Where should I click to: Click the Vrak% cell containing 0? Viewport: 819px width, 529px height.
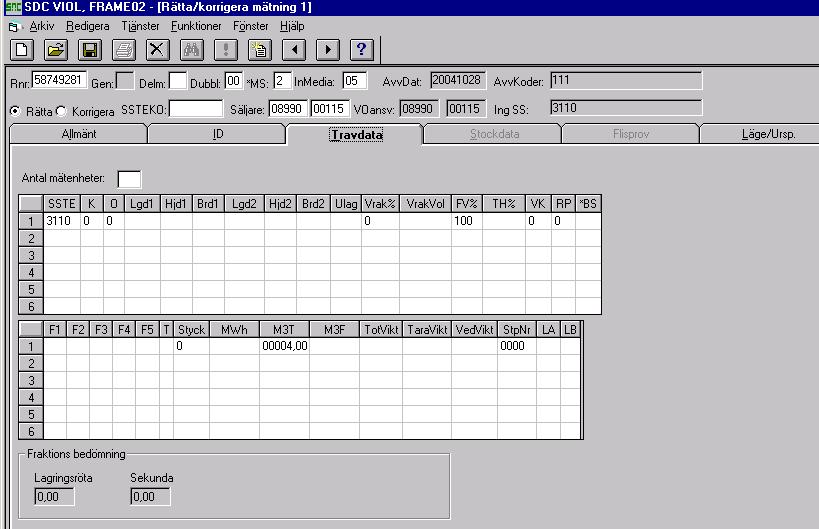pyautogui.click(x=380, y=221)
